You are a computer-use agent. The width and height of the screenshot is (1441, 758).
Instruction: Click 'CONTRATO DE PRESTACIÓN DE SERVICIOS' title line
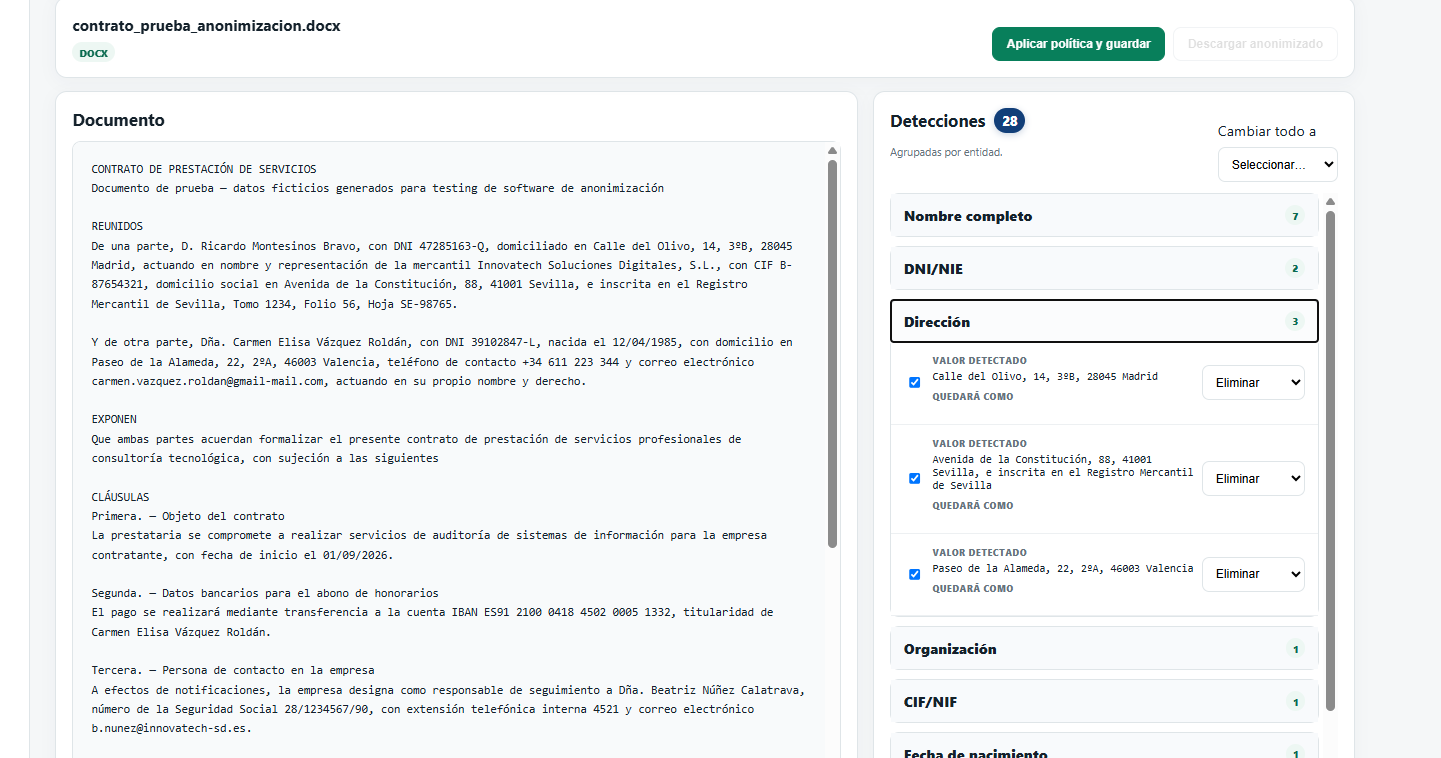(204, 169)
